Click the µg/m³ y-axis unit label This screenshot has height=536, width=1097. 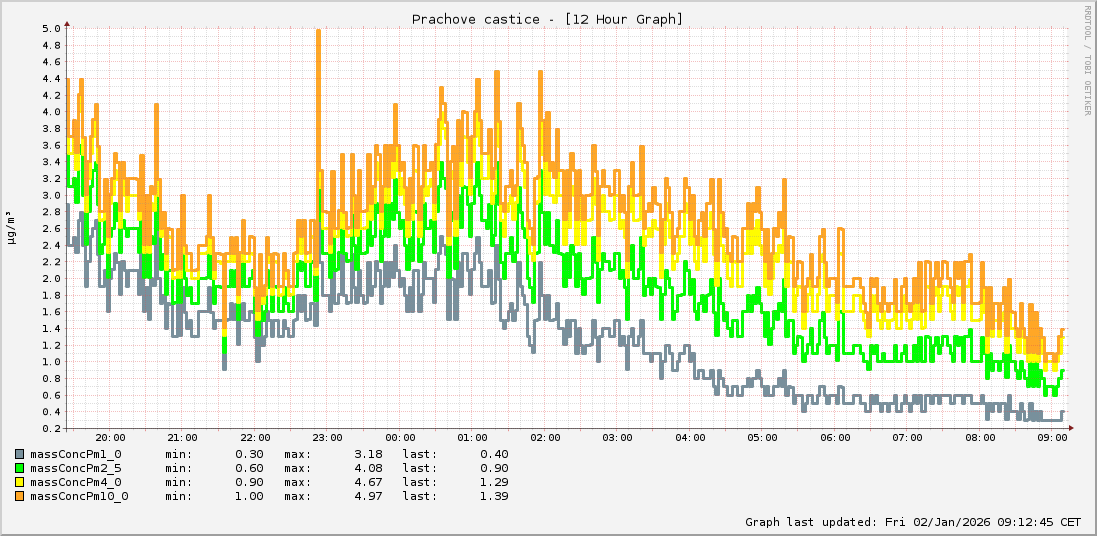[x=10, y=227]
